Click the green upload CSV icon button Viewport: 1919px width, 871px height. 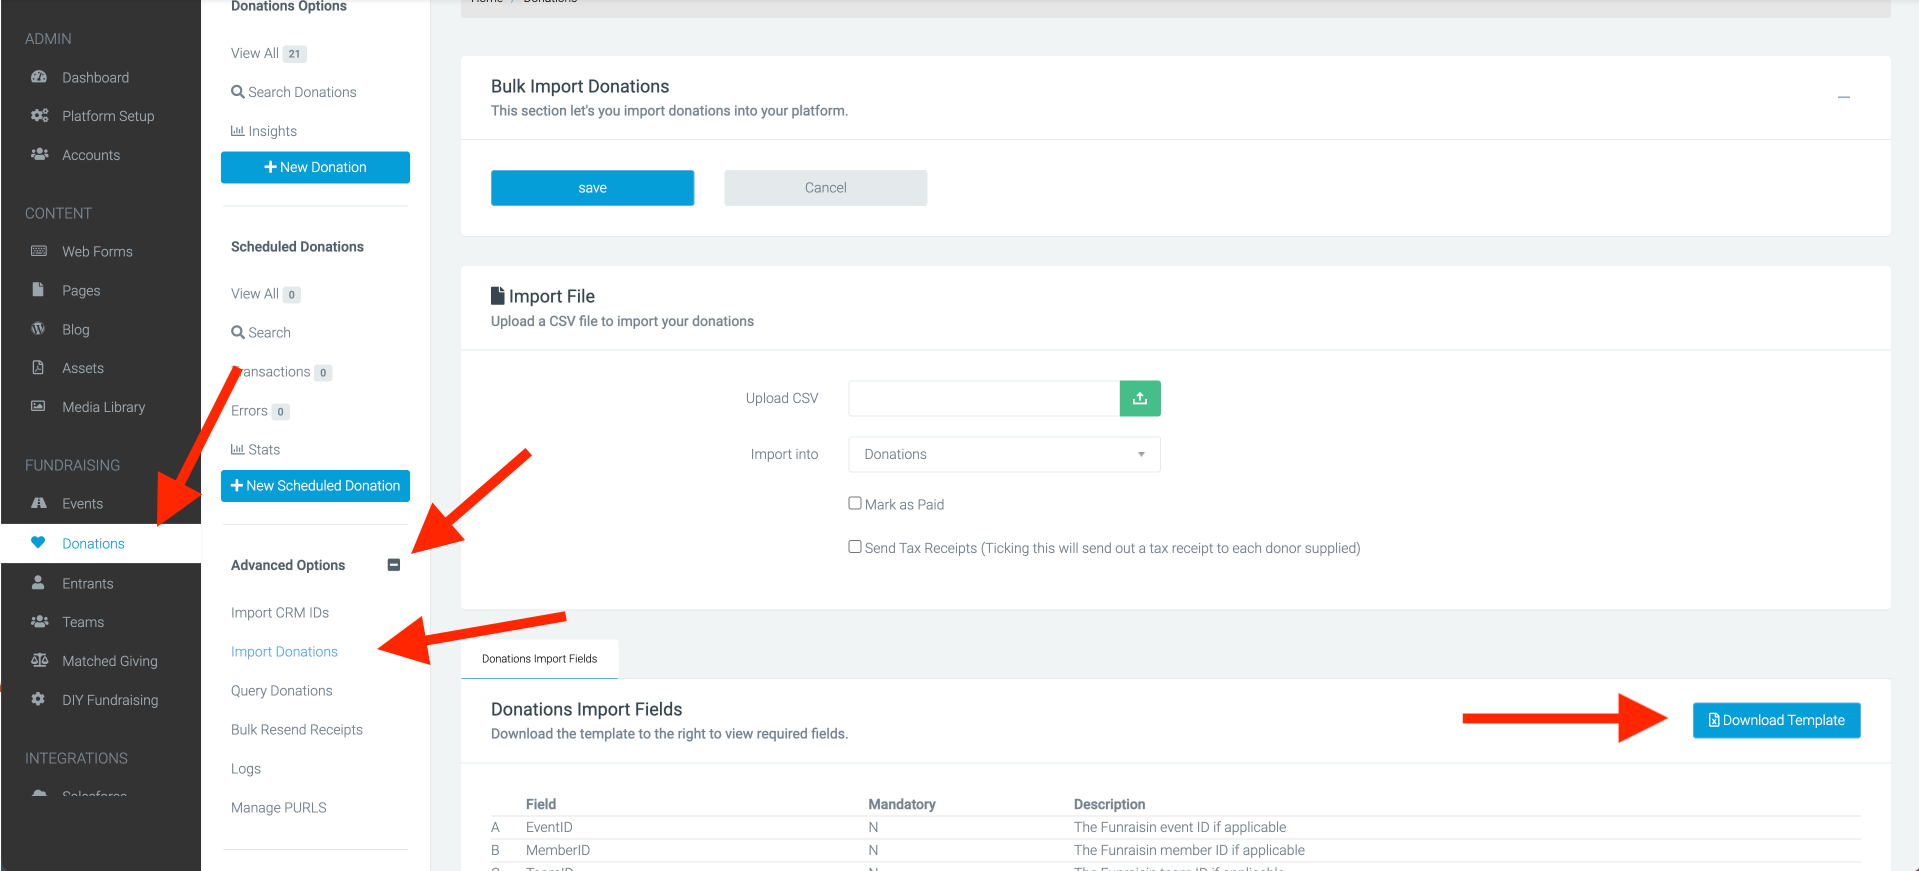1140,398
